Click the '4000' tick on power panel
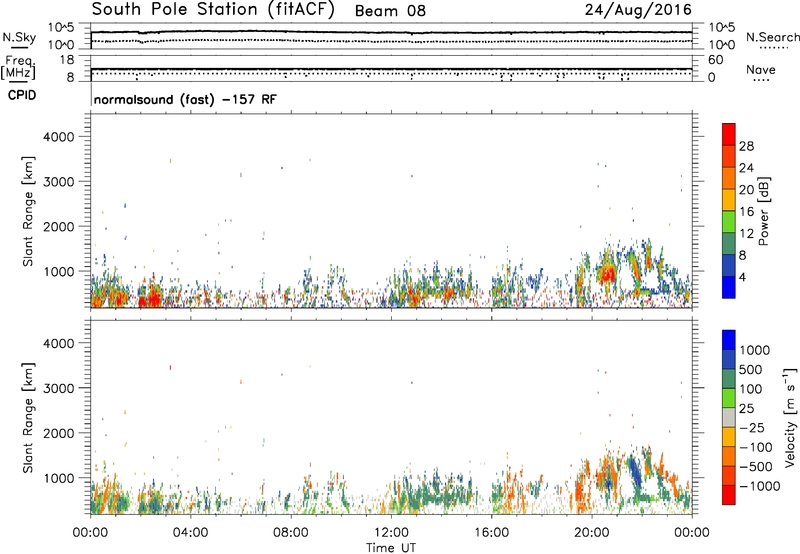This screenshot has width=800, height=554. point(59,137)
